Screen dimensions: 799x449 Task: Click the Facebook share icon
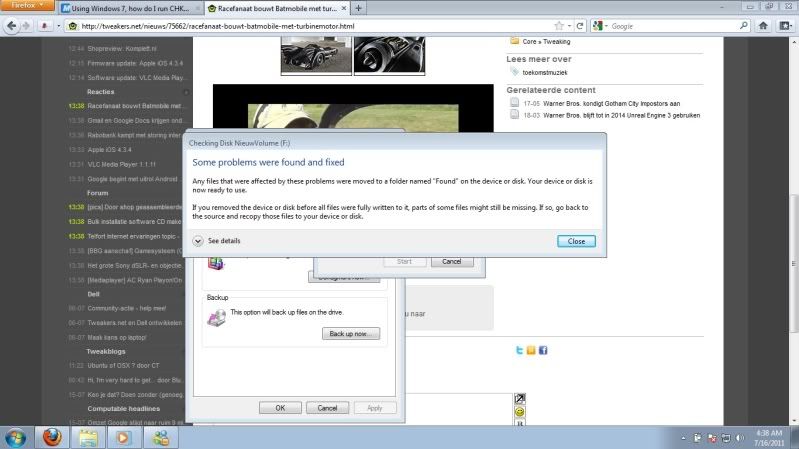(x=543, y=351)
